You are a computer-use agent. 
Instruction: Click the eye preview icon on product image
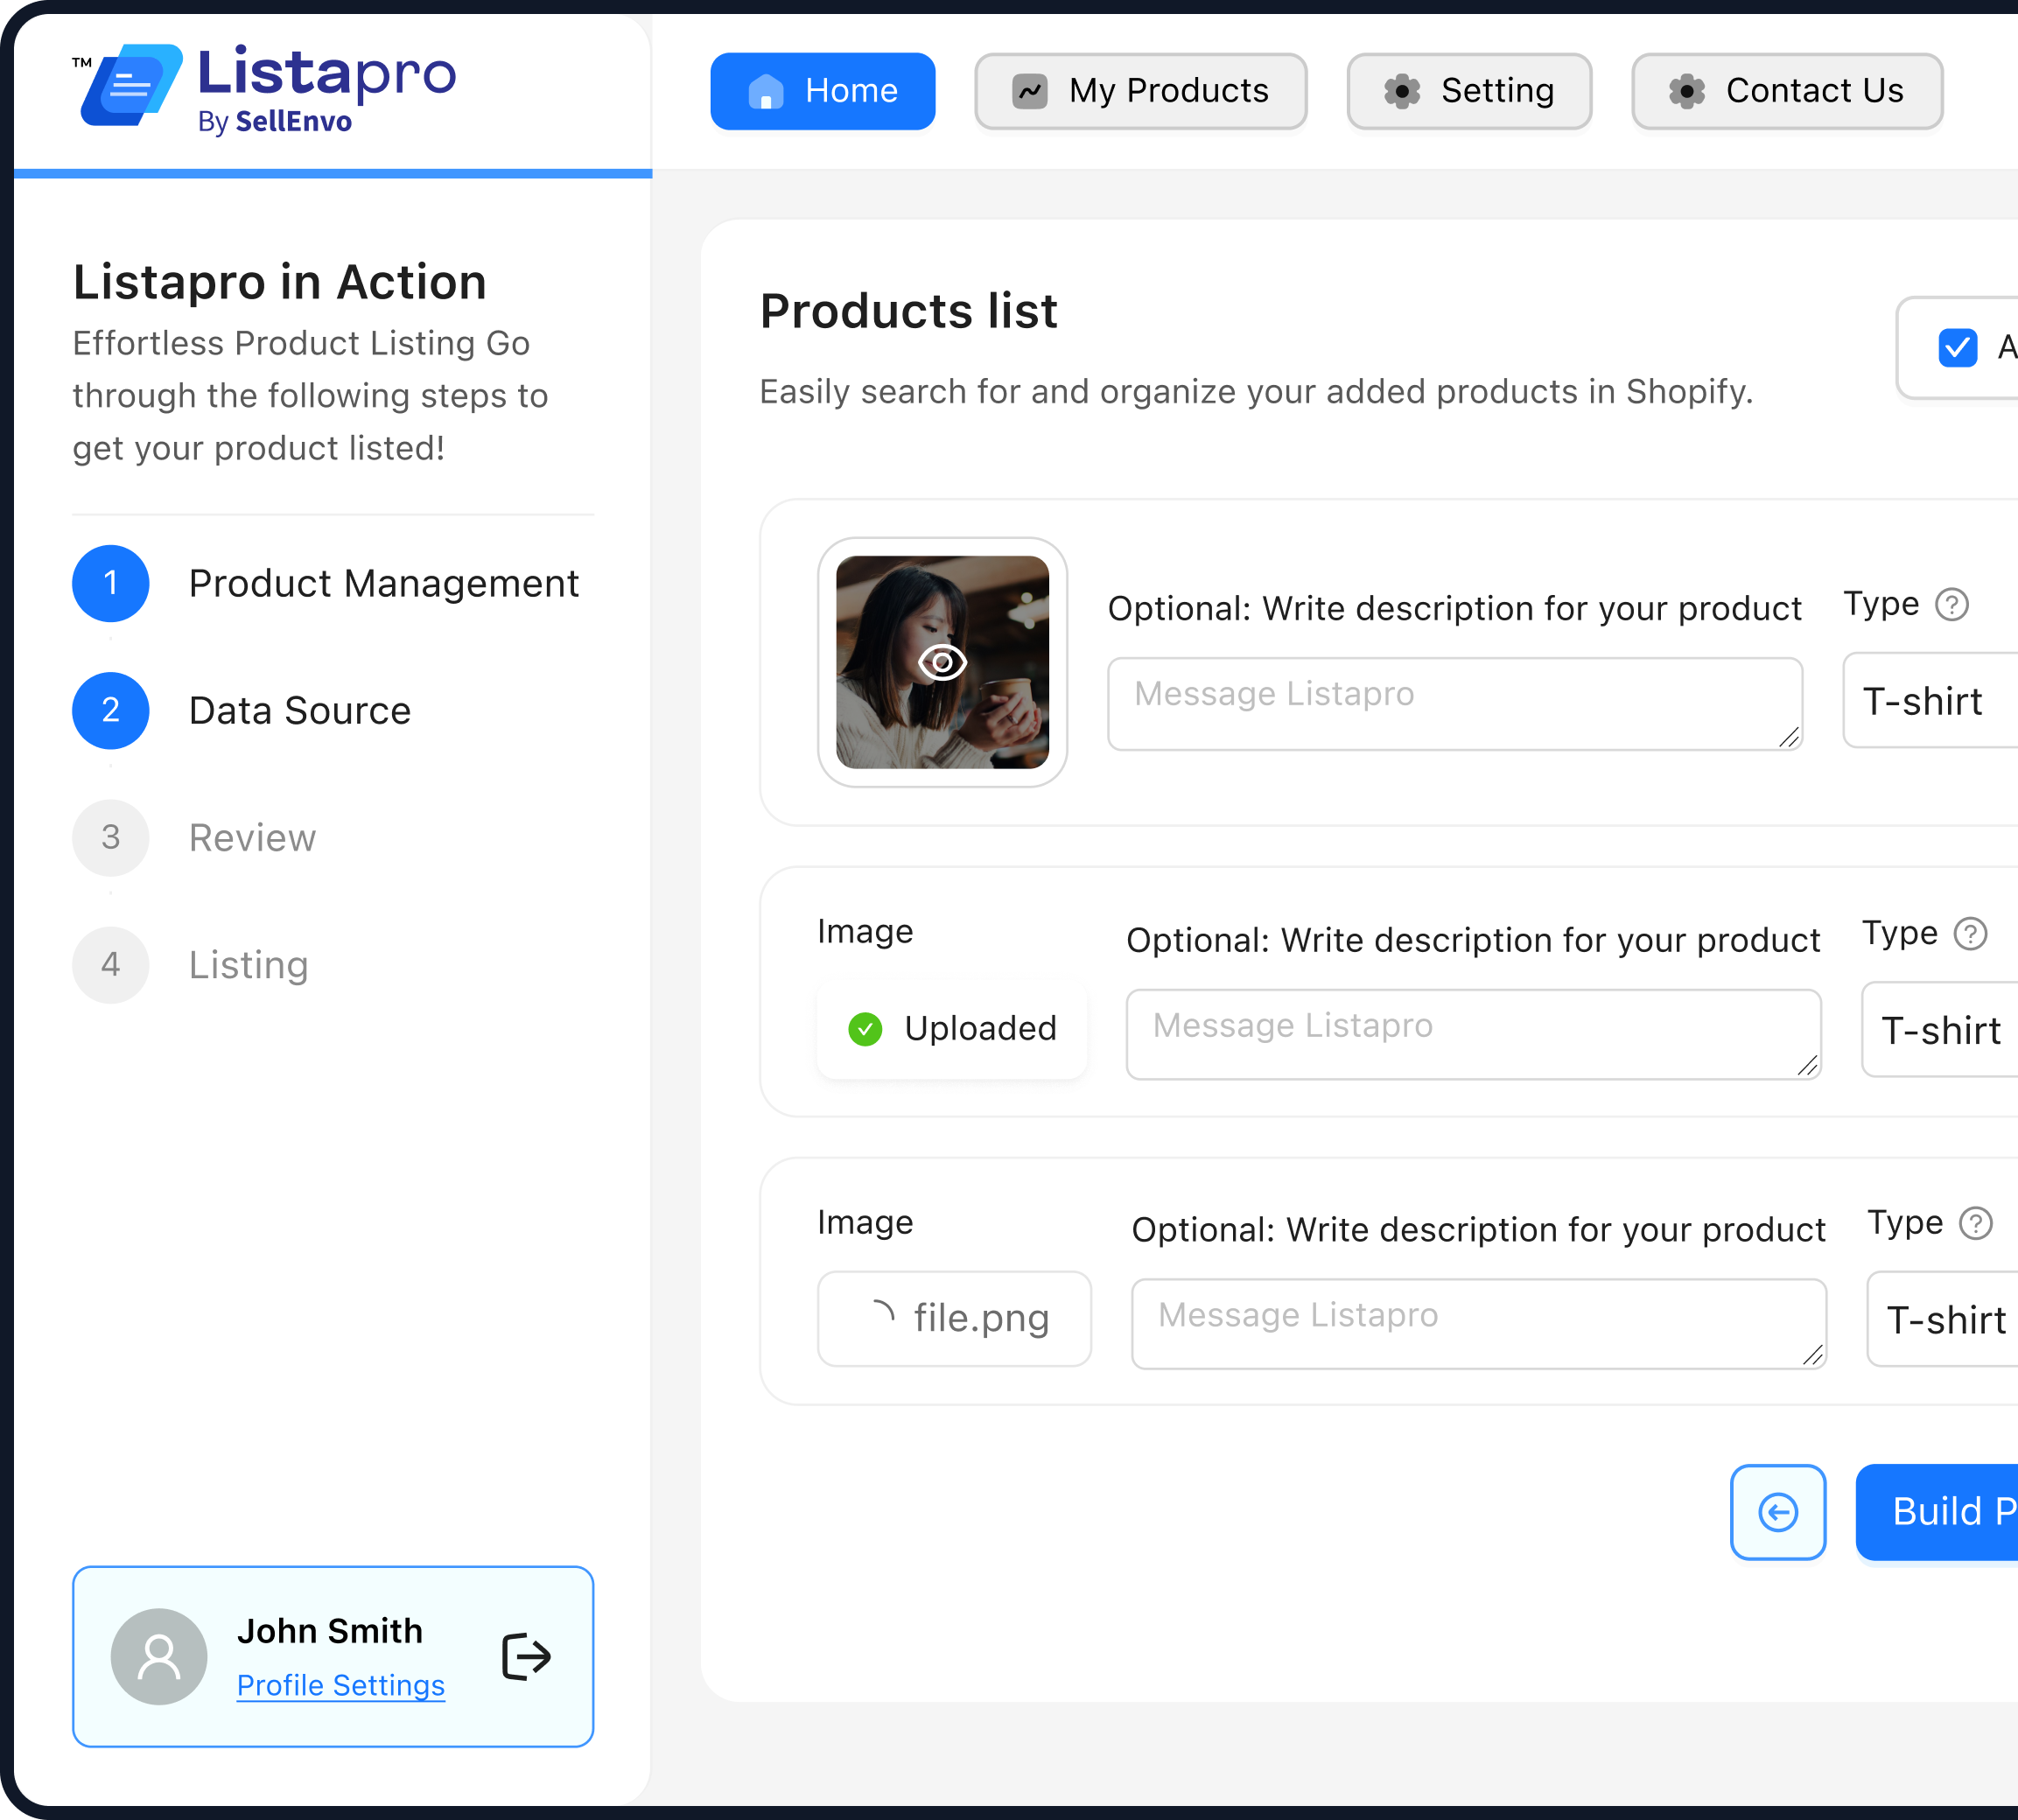(942, 662)
